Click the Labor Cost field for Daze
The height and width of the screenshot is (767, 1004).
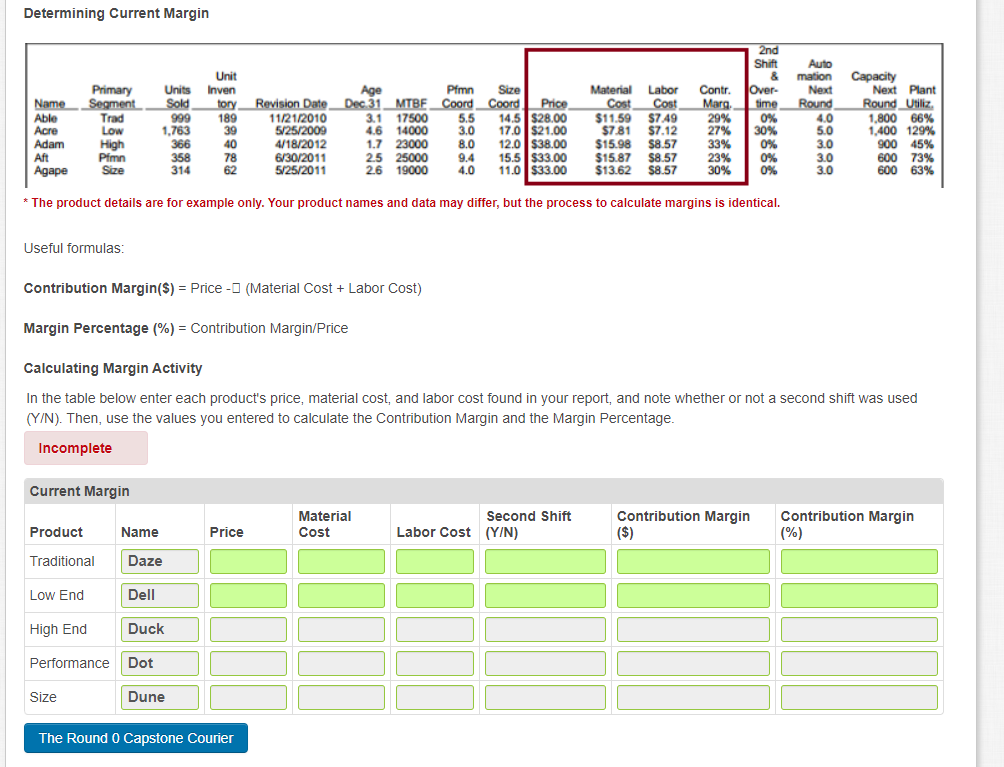434,561
